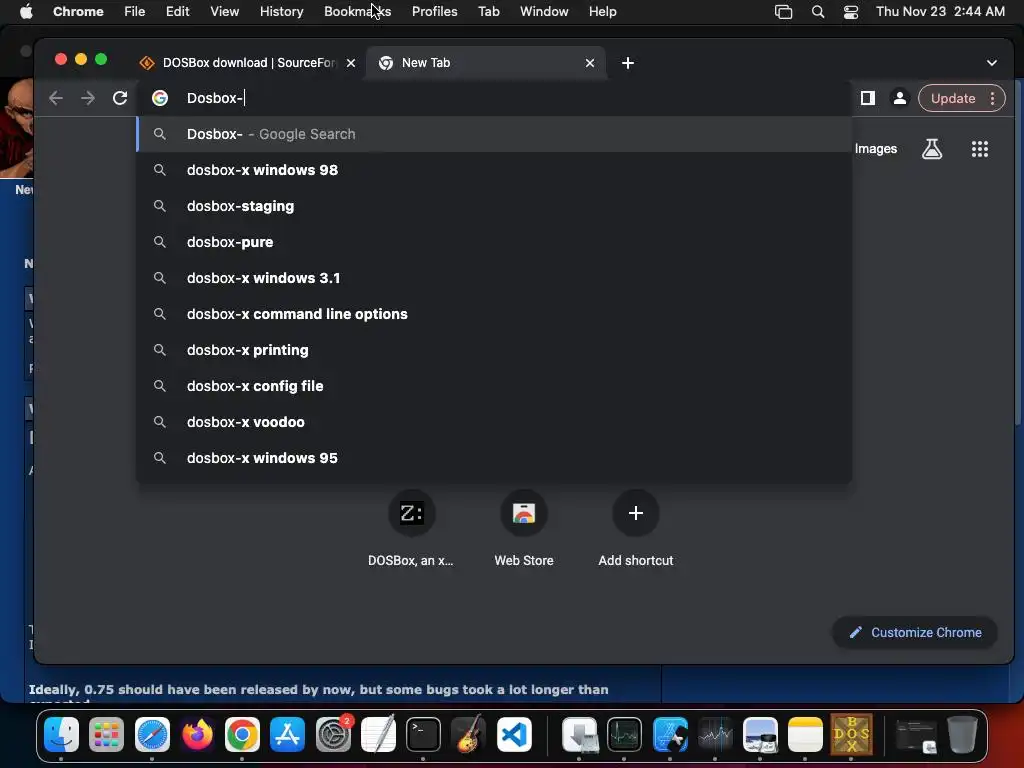Click the Customize Chrome button
The height and width of the screenshot is (768, 1024).
(x=915, y=632)
